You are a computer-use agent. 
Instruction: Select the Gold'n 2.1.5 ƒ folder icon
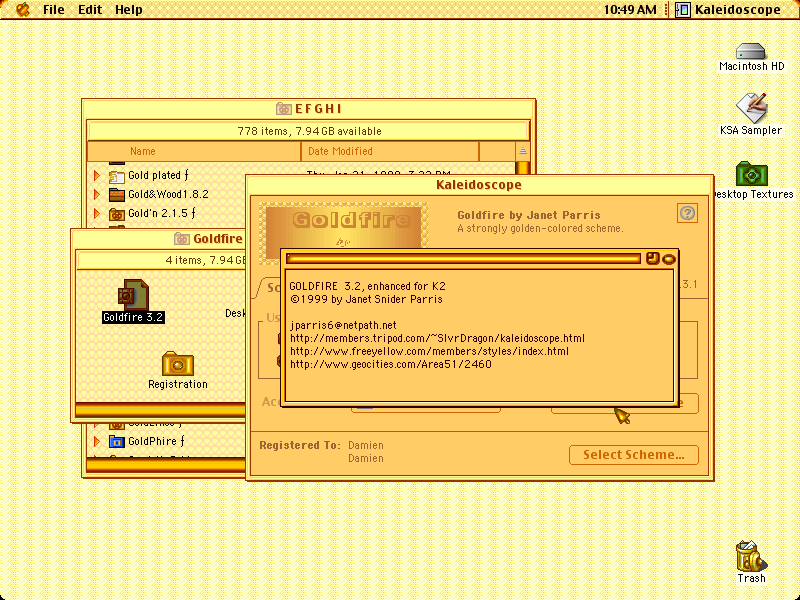tap(117, 214)
